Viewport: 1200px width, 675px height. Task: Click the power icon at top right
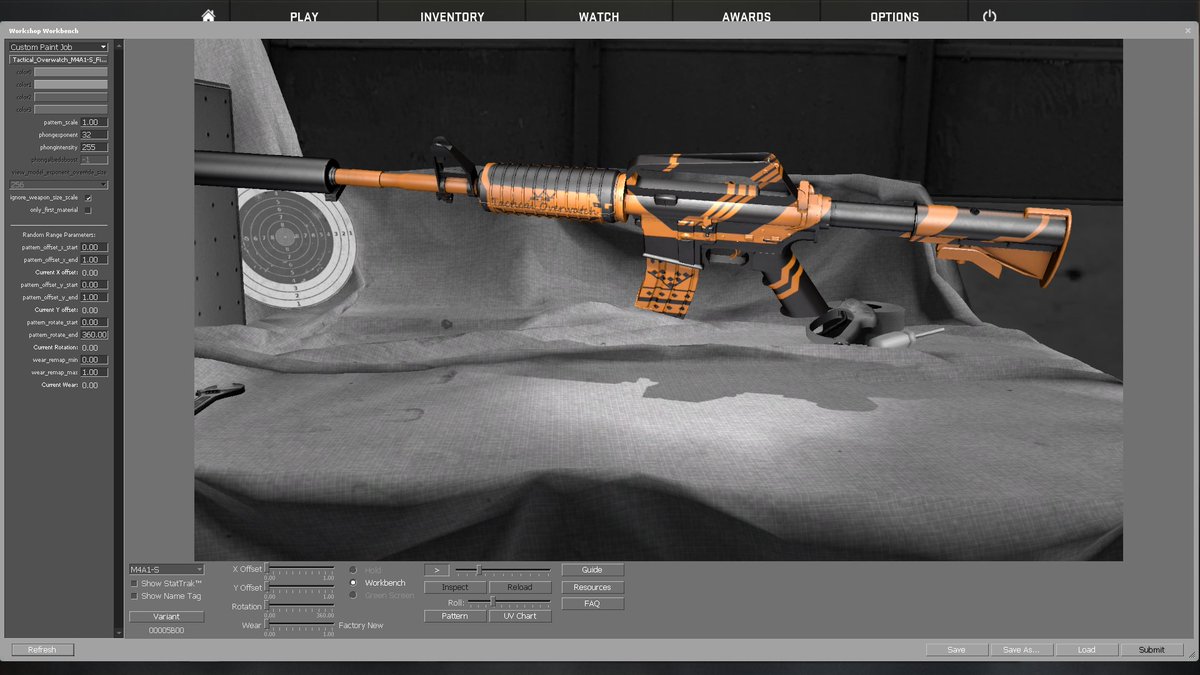click(x=989, y=15)
